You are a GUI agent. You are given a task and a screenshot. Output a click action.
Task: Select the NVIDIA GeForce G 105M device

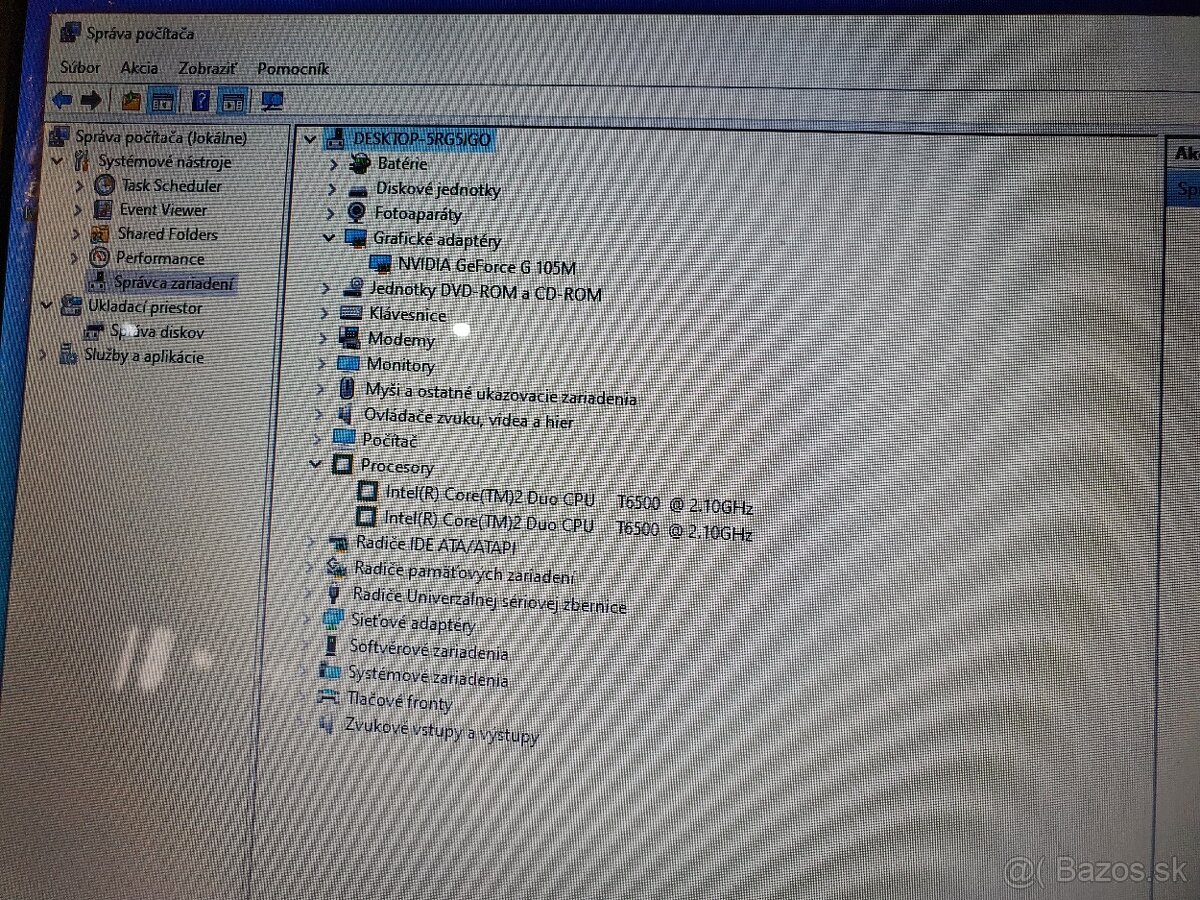point(484,266)
